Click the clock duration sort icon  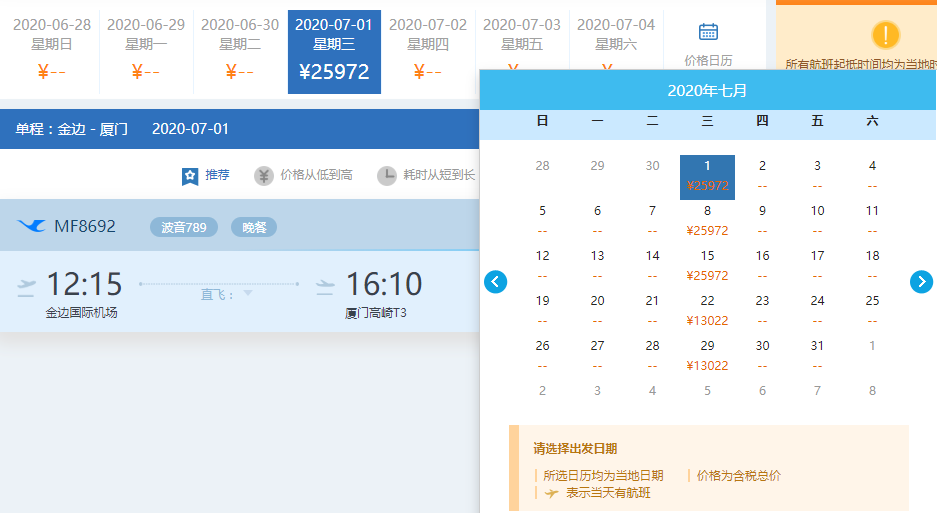tap(387, 176)
